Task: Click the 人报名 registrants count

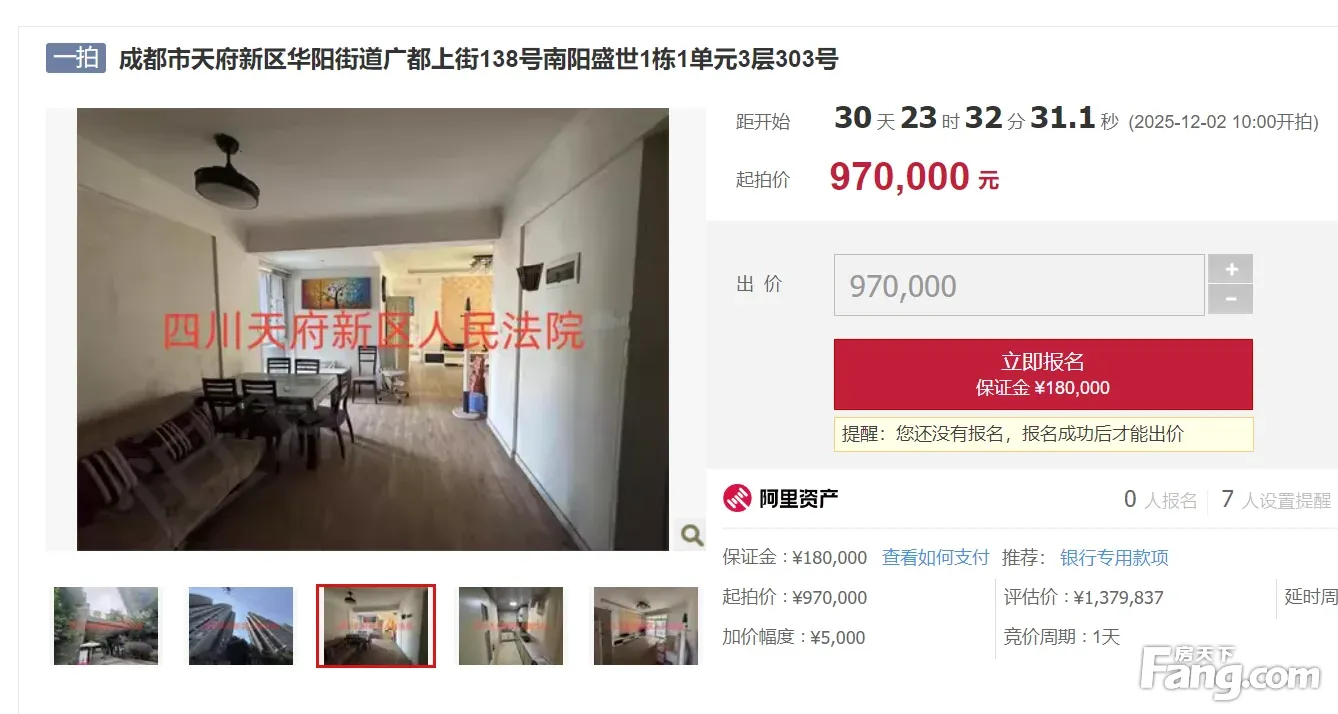Action: (x=1161, y=500)
